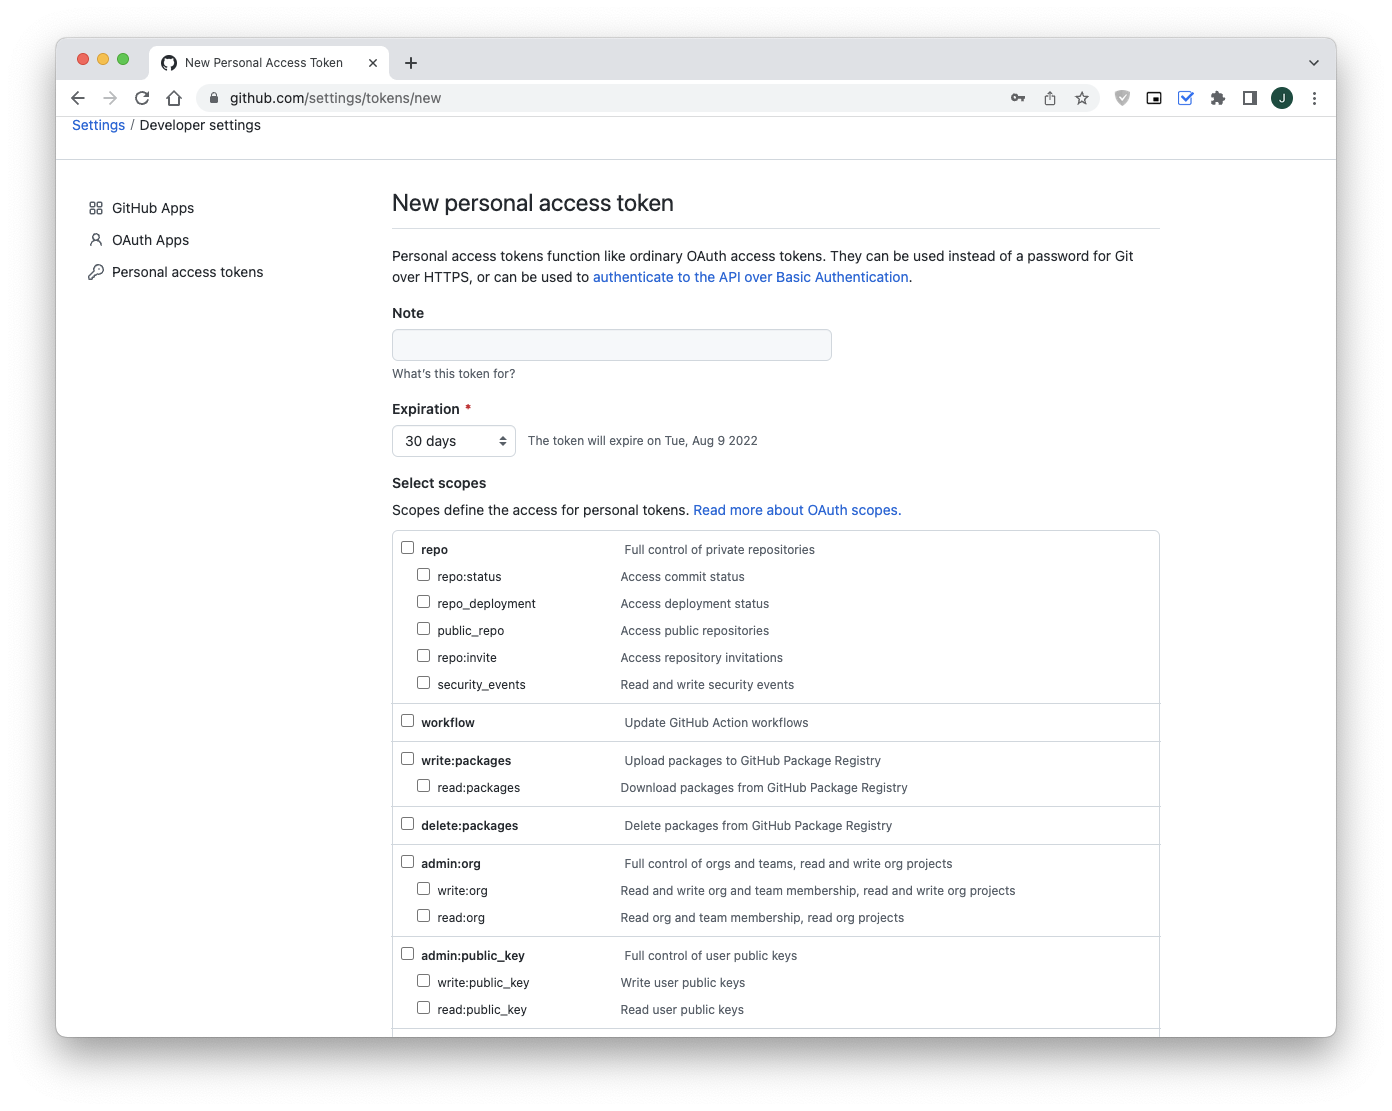
Task: Close the New Personal Access Token tab
Action: (x=373, y=63)
